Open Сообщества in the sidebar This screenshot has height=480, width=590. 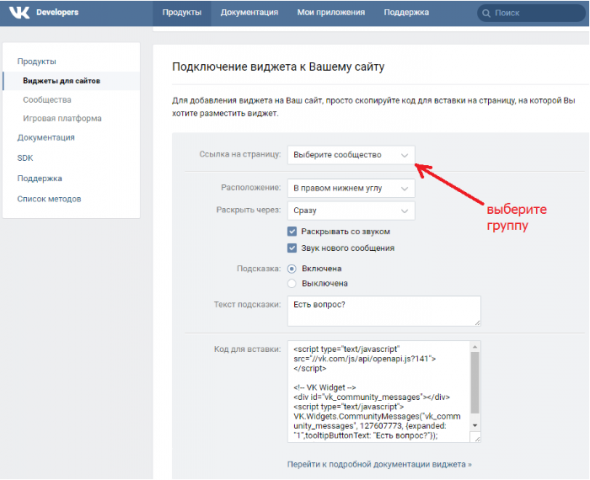[47, 100]
